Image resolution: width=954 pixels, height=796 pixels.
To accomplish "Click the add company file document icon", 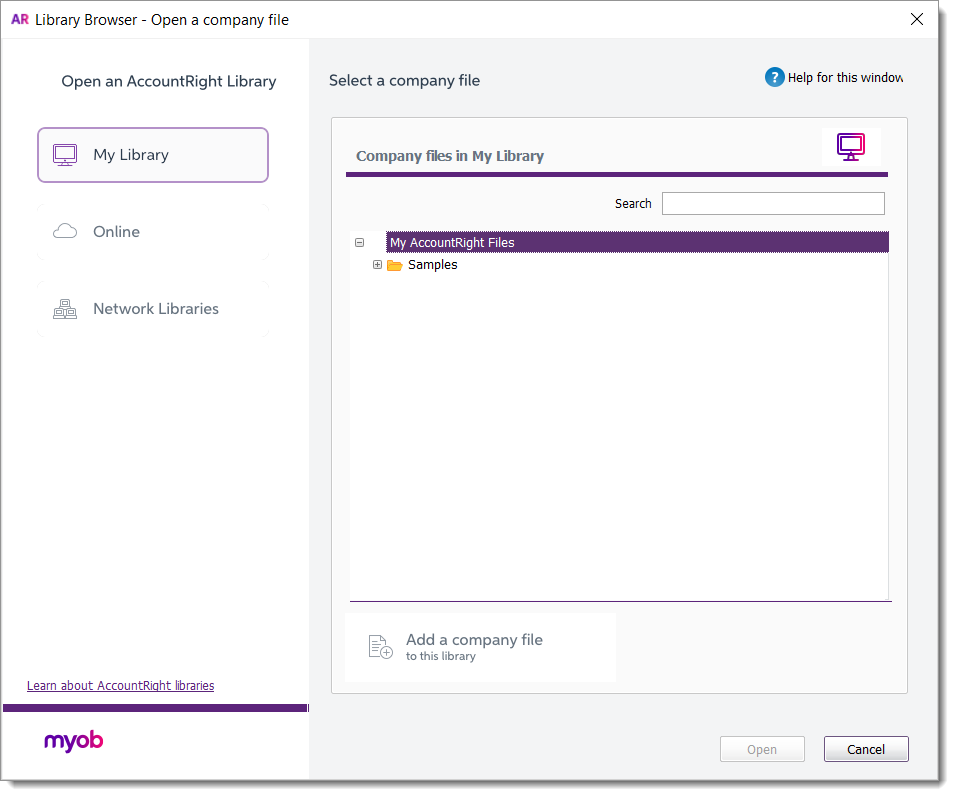I will click(380, 646).
